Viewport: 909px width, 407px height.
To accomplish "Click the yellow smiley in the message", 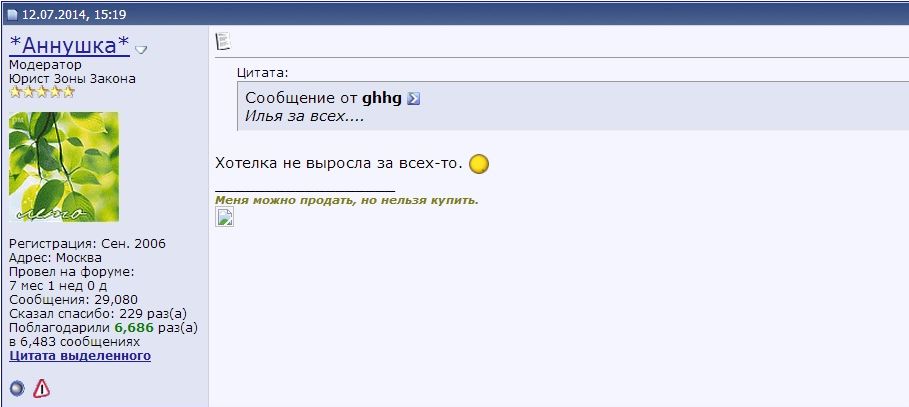I will pyautogui.click(x=479, y=164).
